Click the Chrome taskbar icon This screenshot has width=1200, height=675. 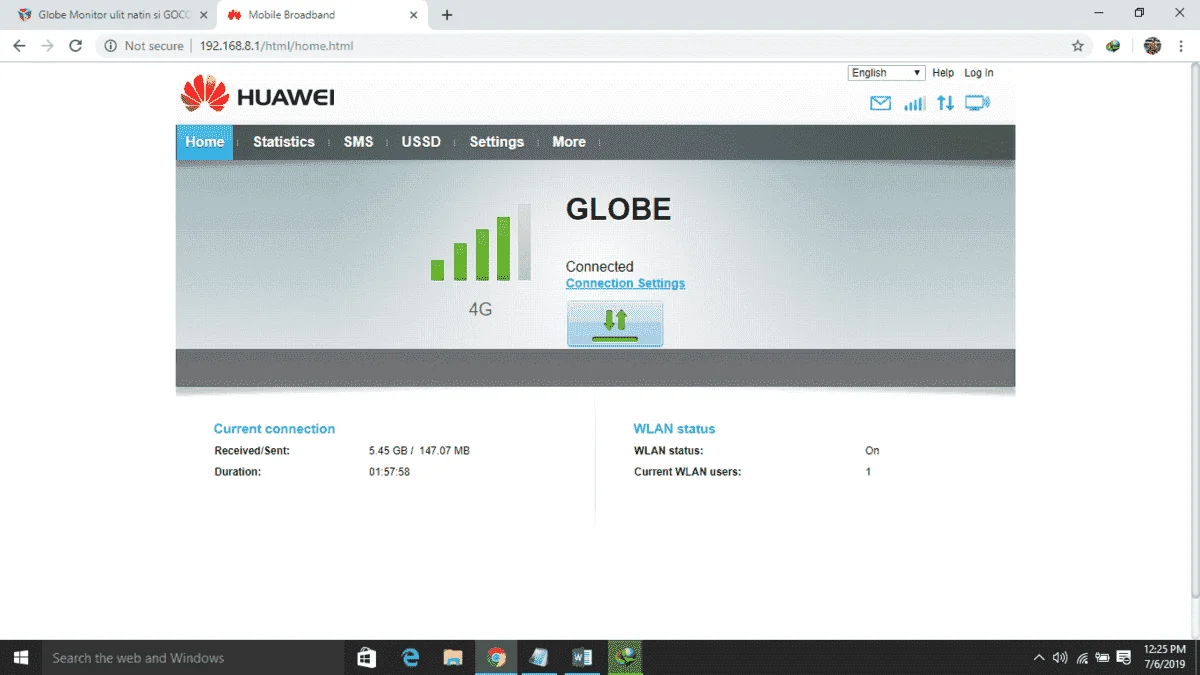point(496,657)
